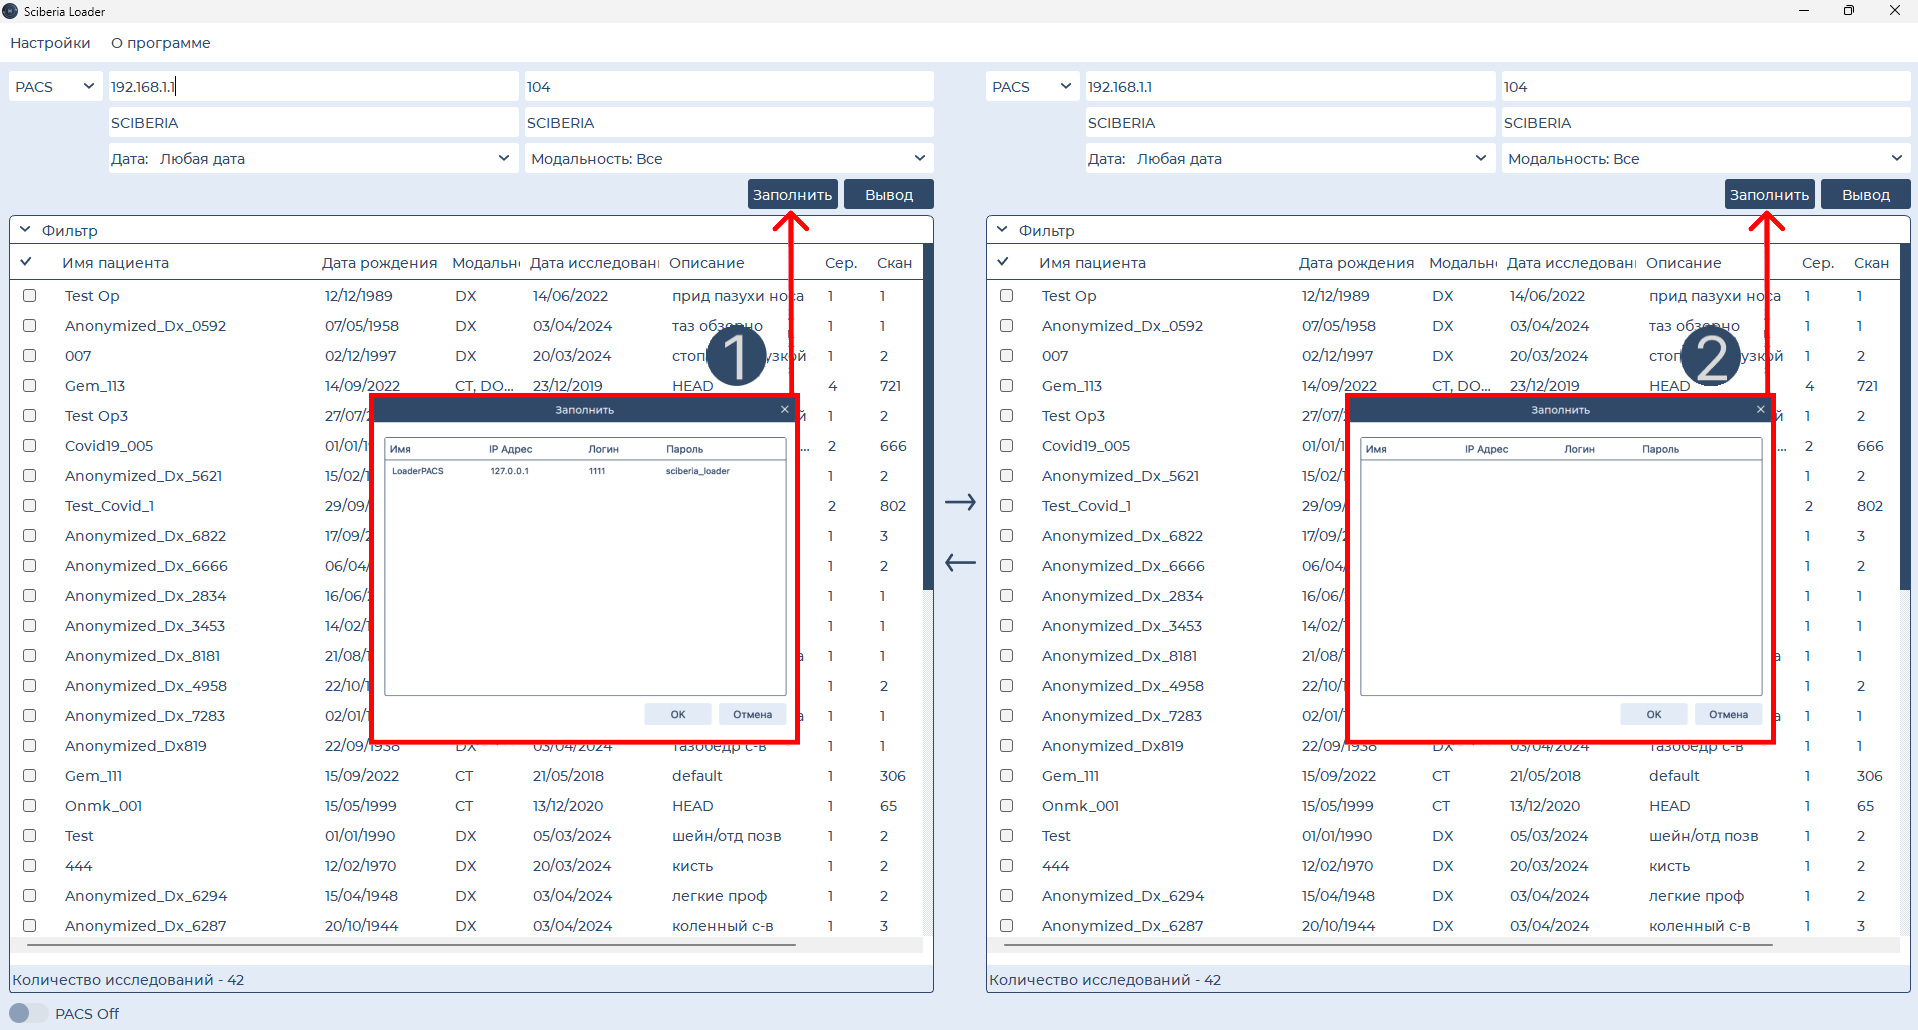Image resolution: width=1918 pixels, height=1030 pixels.
Task: Sort right table by Скан column
Action: [1871, 263]
